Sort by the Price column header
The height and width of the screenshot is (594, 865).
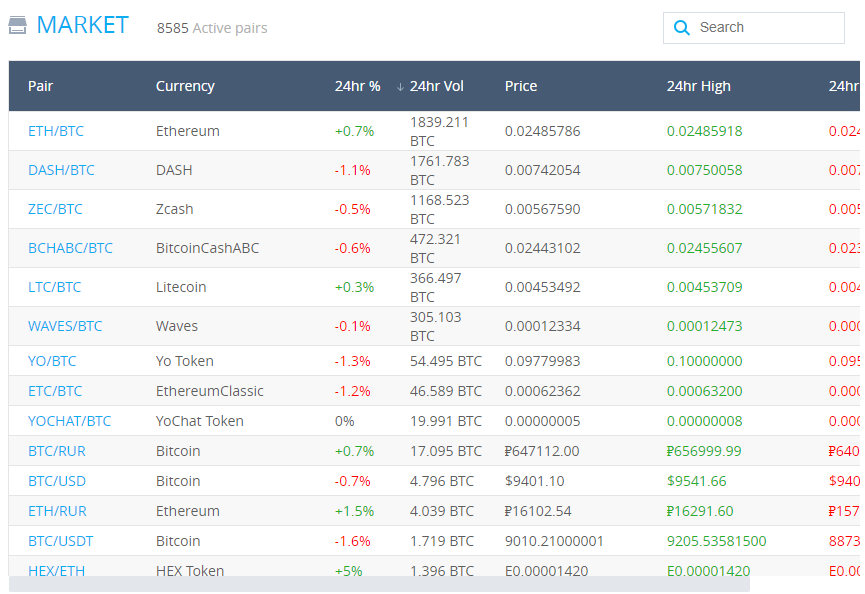pyautogui.click(x=521, y=86)
